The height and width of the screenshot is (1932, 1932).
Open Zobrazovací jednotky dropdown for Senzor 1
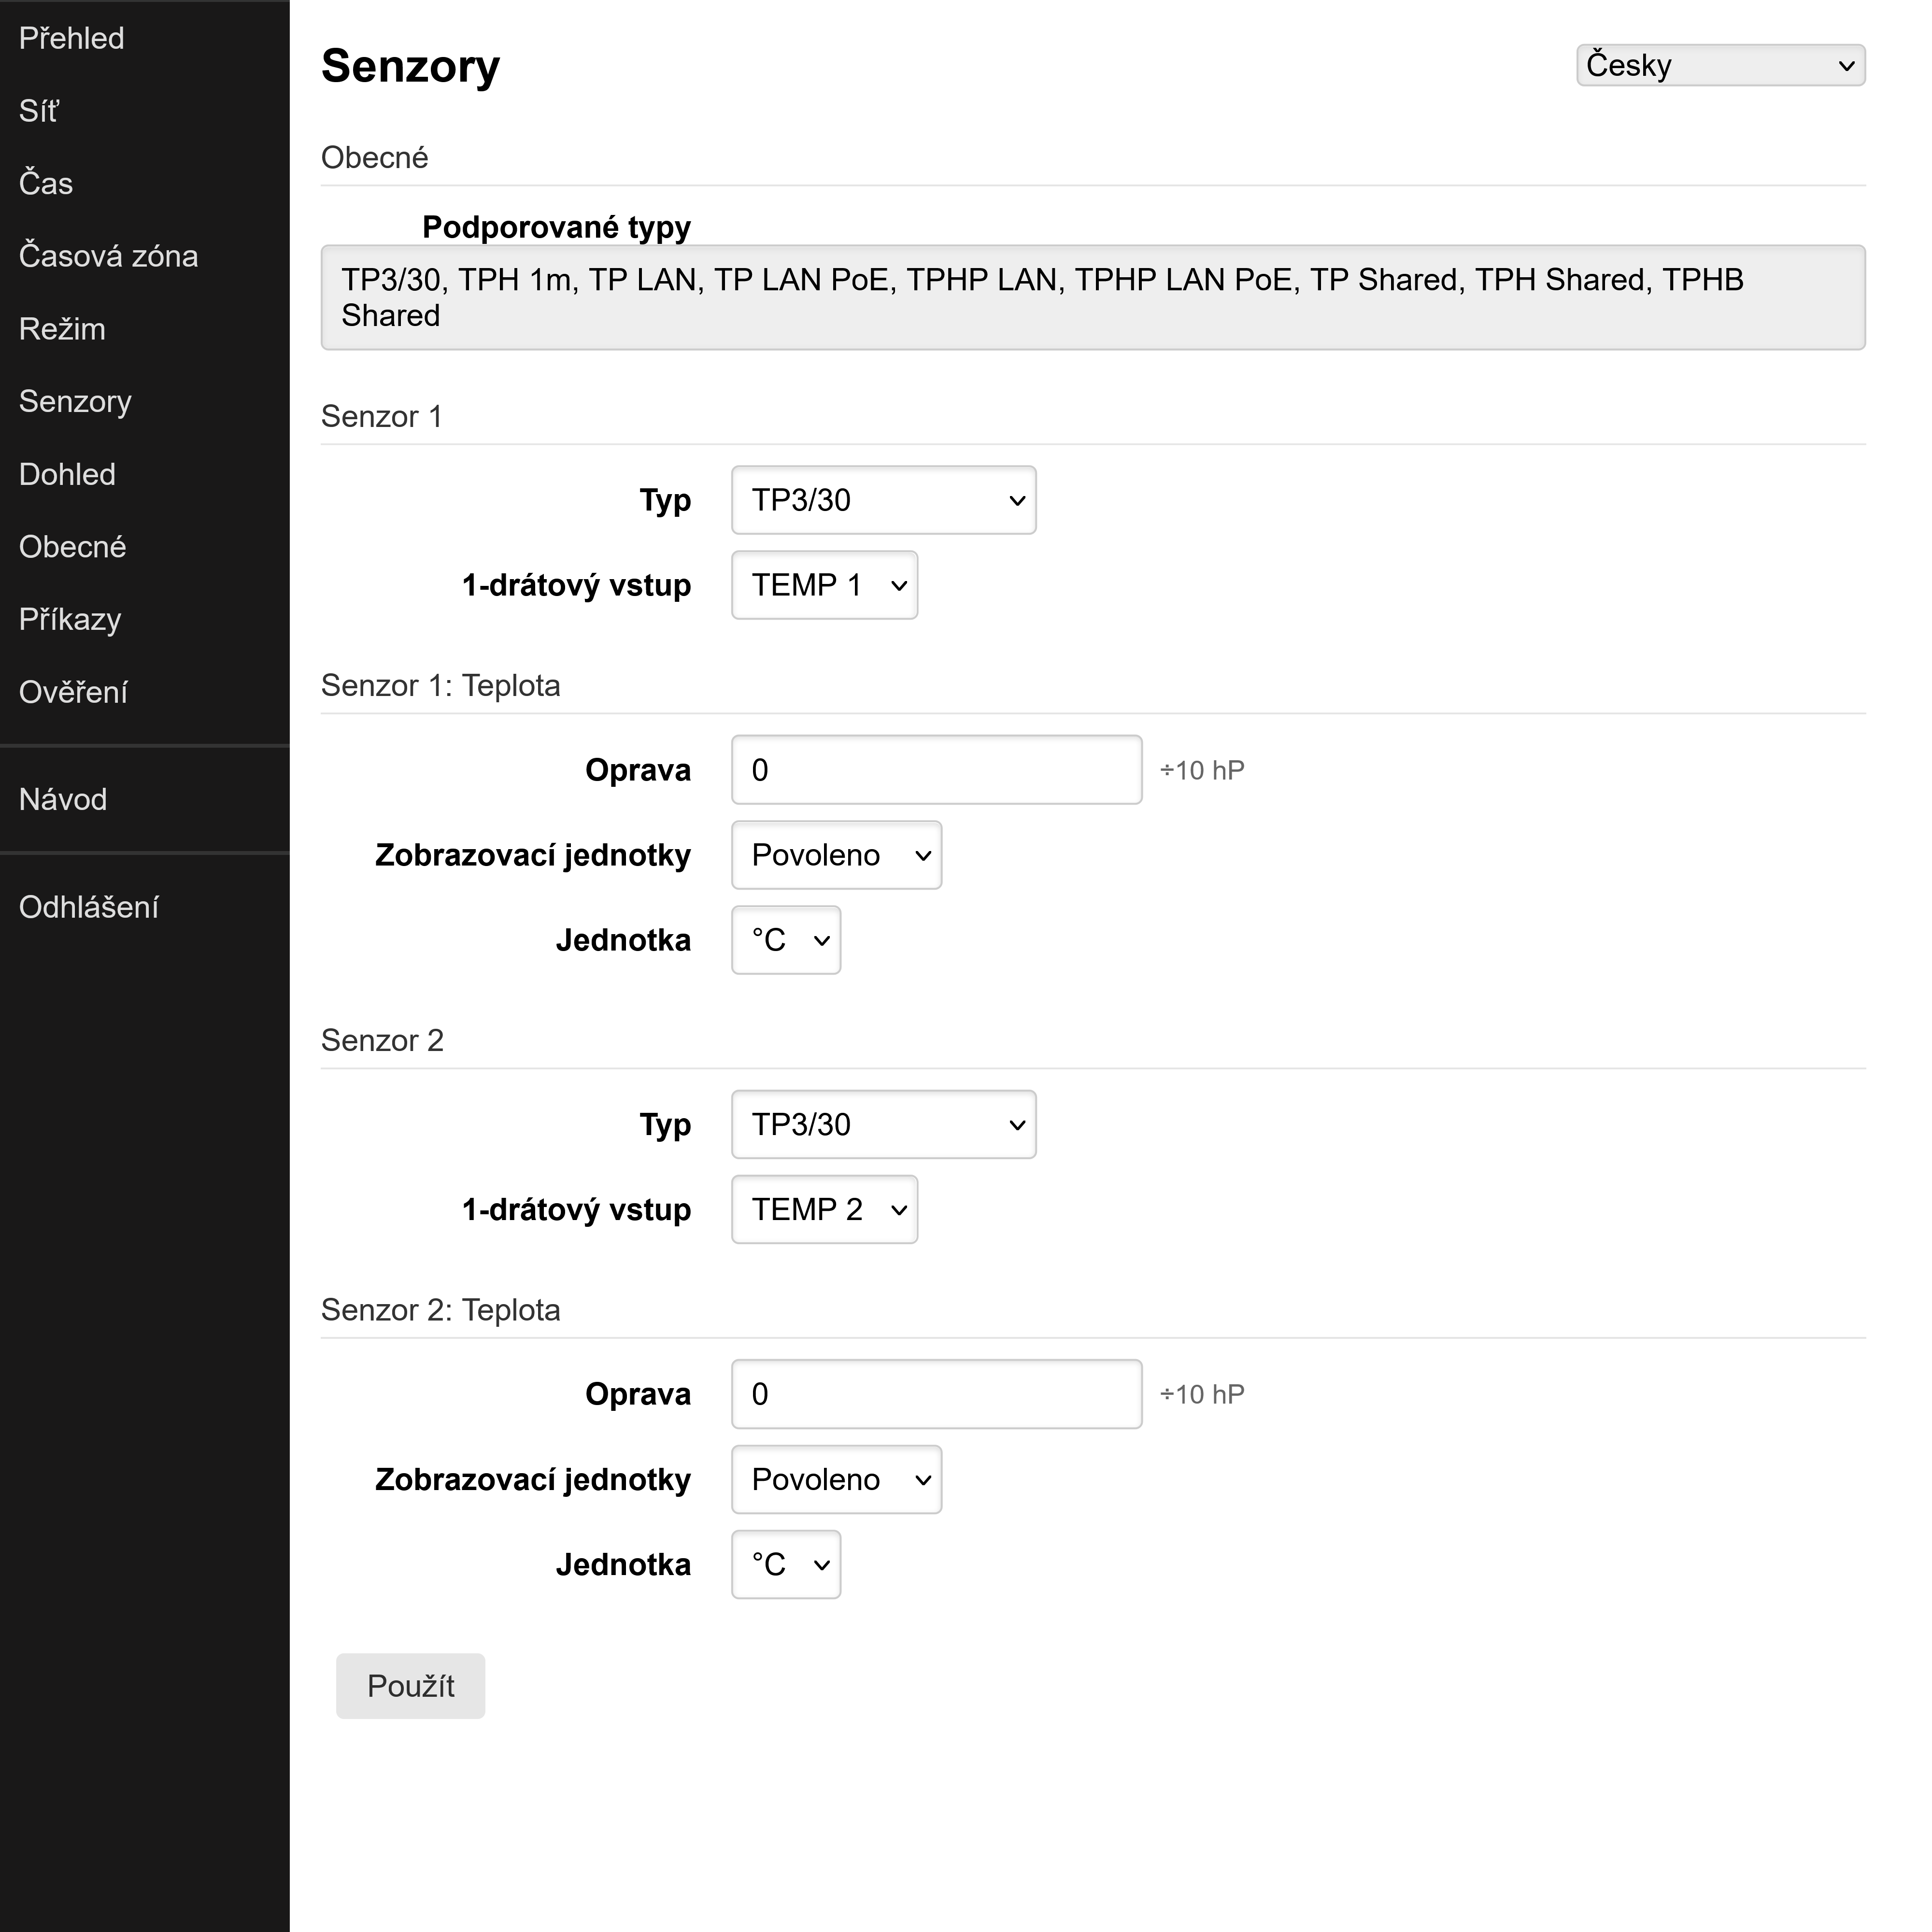pos(836,855)
